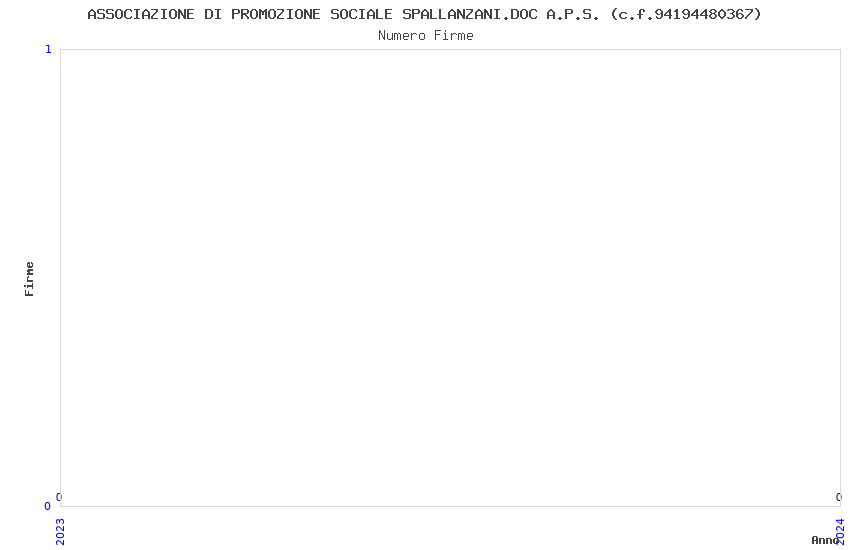Click the 2024 x-axis tick label
The height and width of the screenshot is (550, 850).
[x=840, y=532]
